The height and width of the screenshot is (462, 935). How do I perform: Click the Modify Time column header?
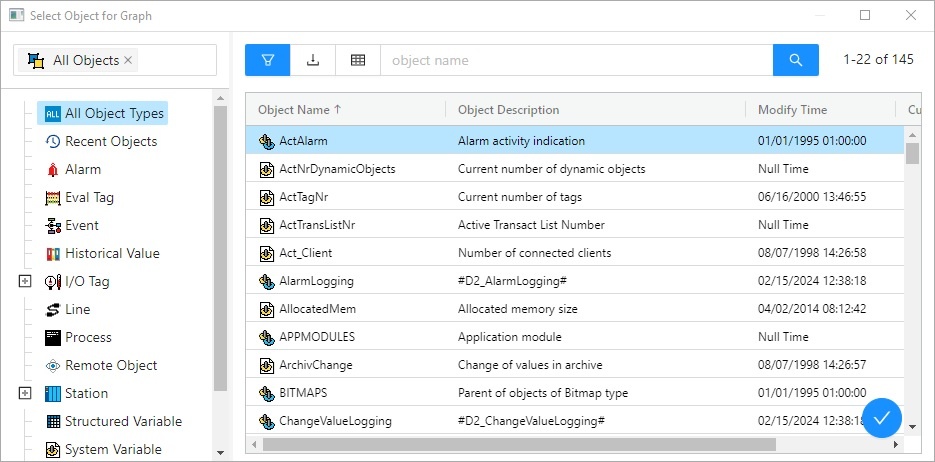tap(792, 110)
